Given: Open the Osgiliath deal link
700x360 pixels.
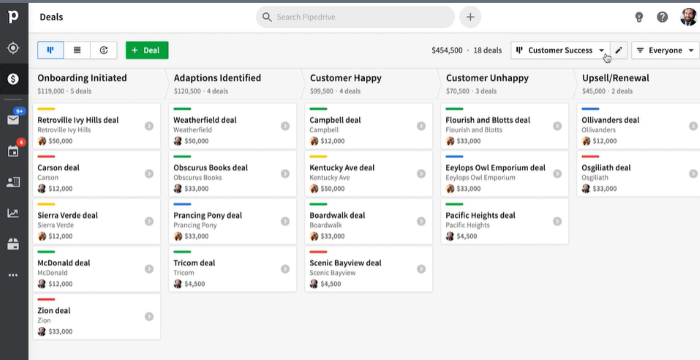Looking at the screenshot, I should tap(606, 167).
